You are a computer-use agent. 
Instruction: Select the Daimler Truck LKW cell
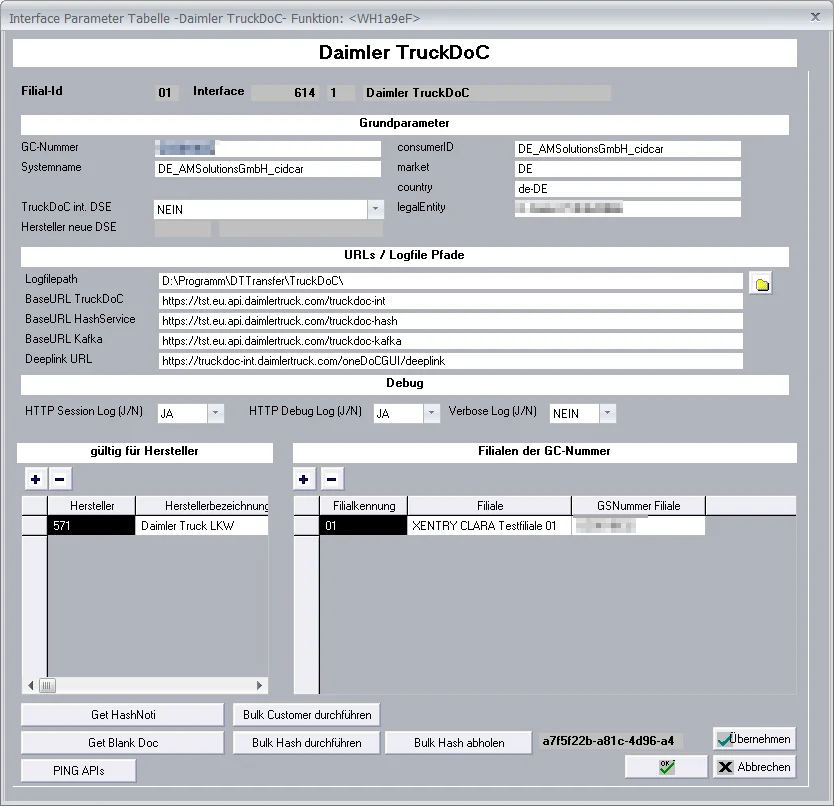(202, 526)
